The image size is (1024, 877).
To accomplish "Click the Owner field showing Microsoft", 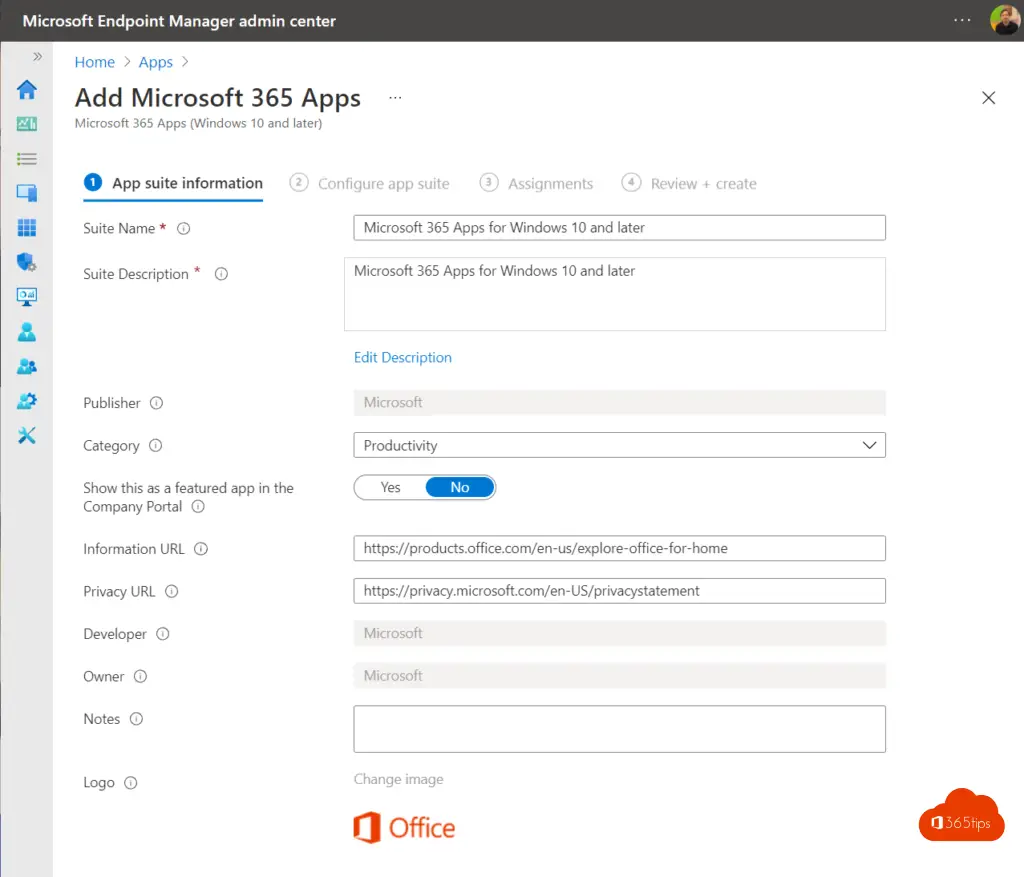I will coord(619,676).
